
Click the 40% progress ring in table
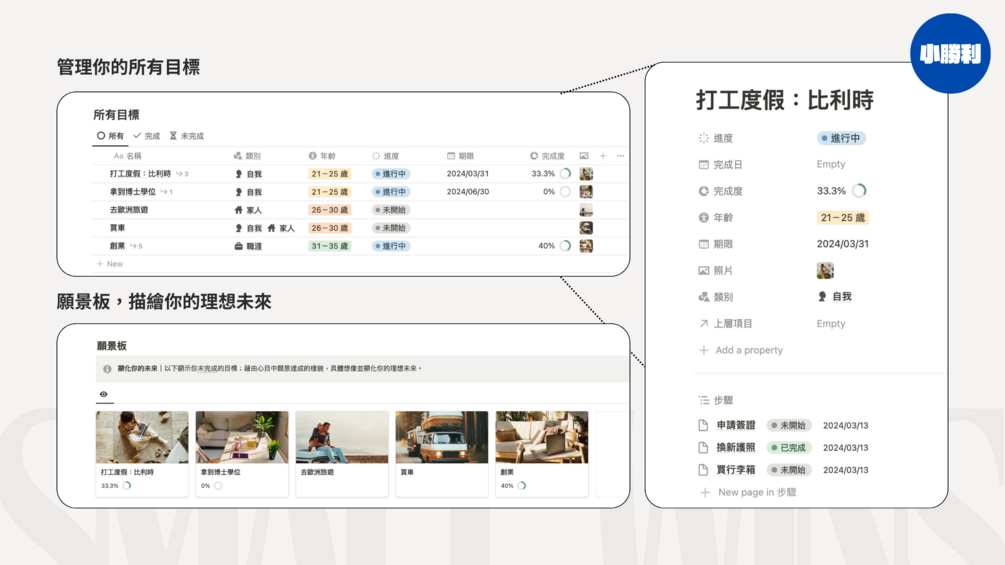(565, 246)
